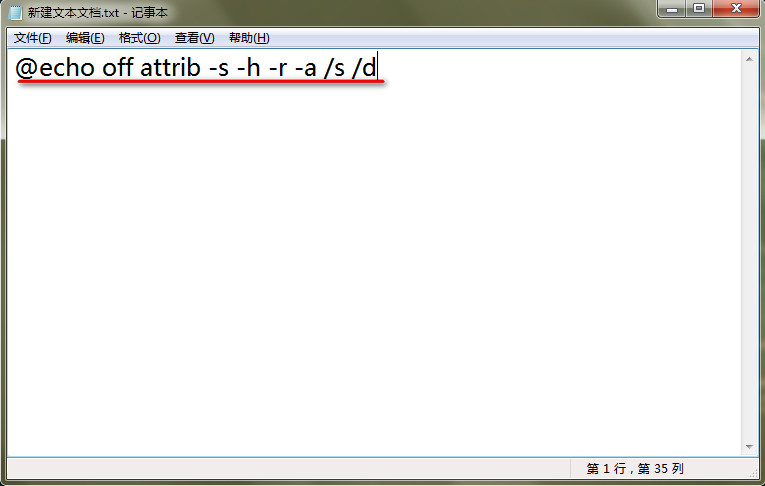Click window title 新建文本文档.txt - 记事本

pos(98,12)
